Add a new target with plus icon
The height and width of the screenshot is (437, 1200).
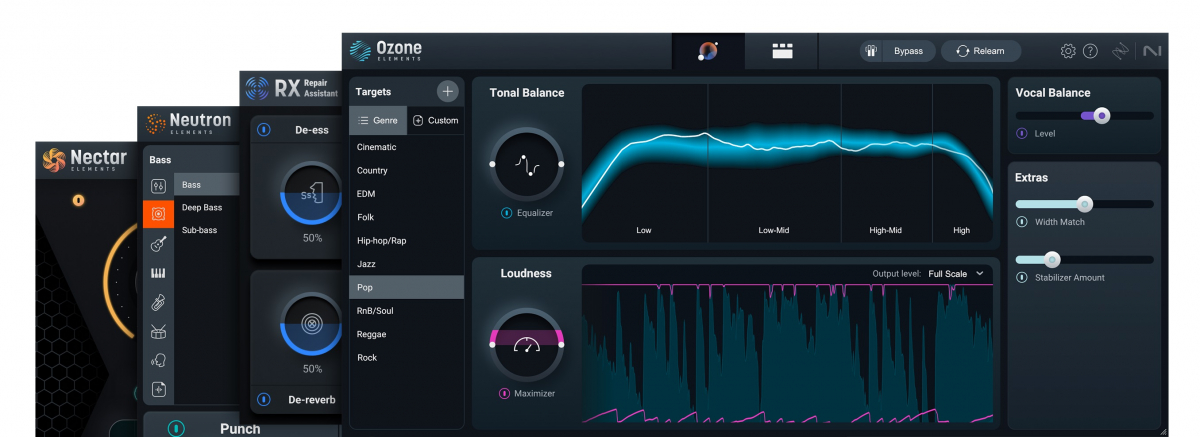coord(447,91)
